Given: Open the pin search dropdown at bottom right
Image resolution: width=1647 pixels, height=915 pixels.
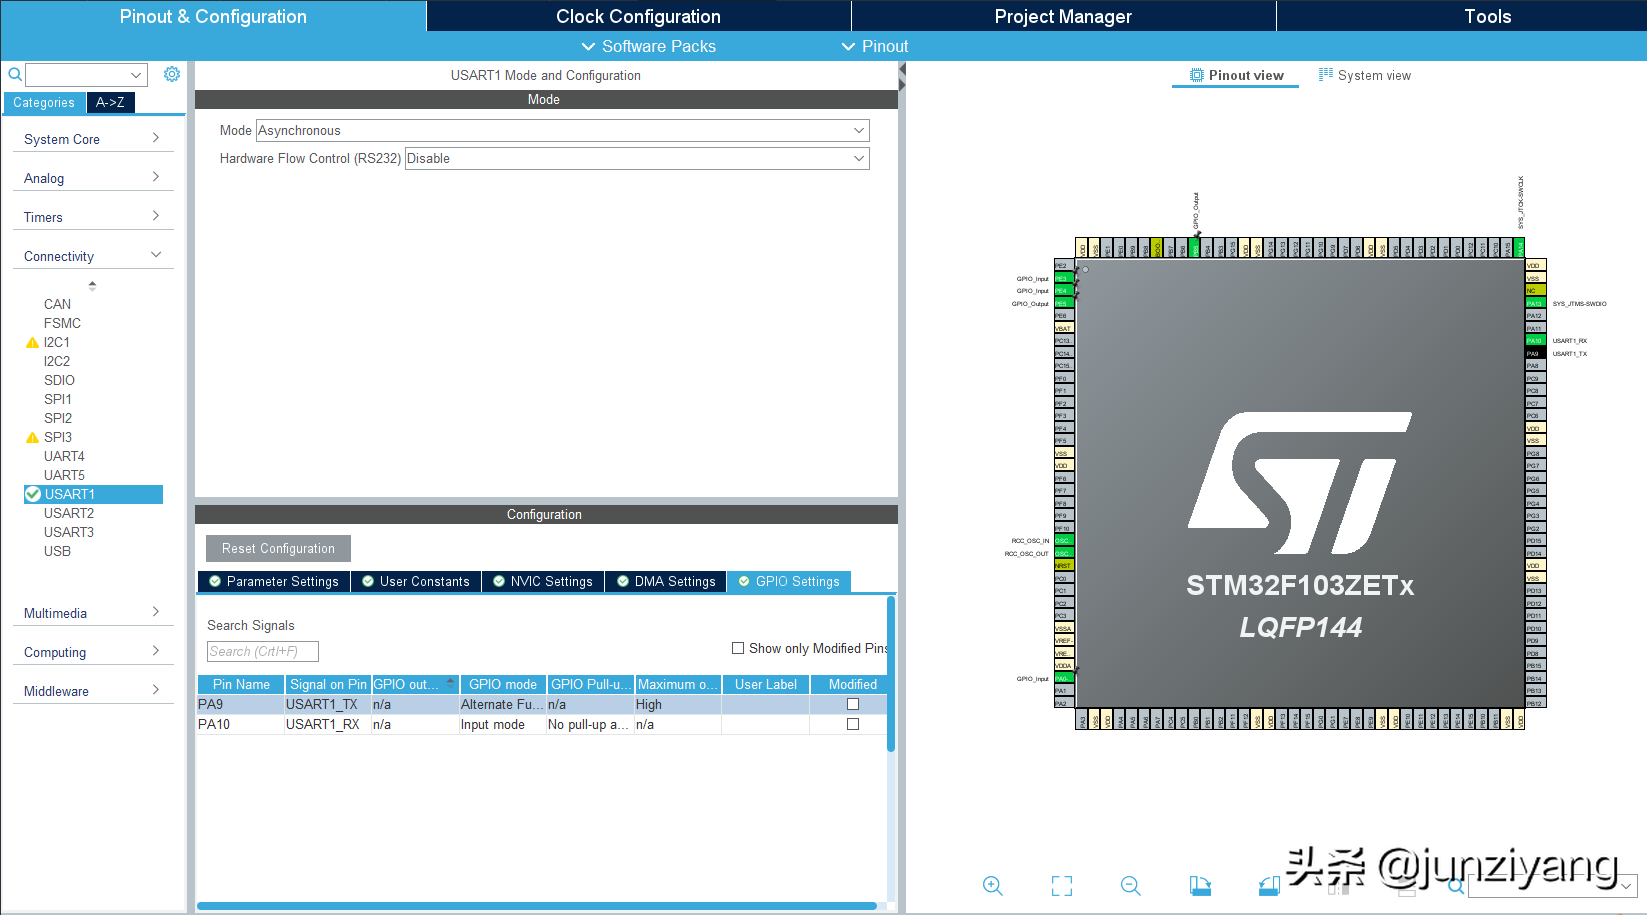Looking at the screenshot, I should click(1627, 886).
